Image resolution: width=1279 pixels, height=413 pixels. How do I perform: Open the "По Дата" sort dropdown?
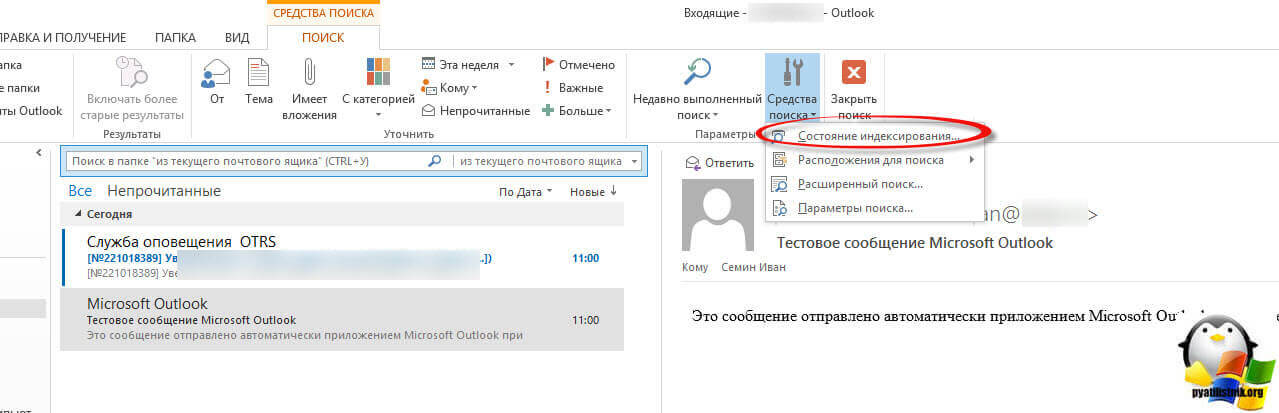(x=525, y=192)
